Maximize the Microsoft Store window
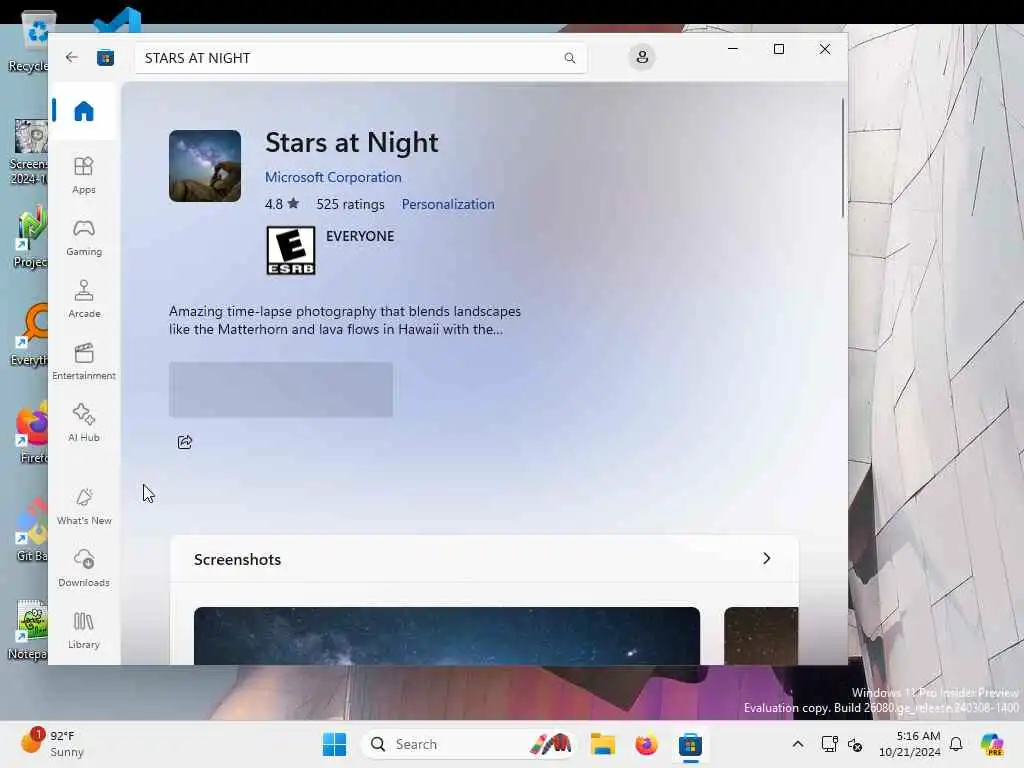 tap(778, 49)
